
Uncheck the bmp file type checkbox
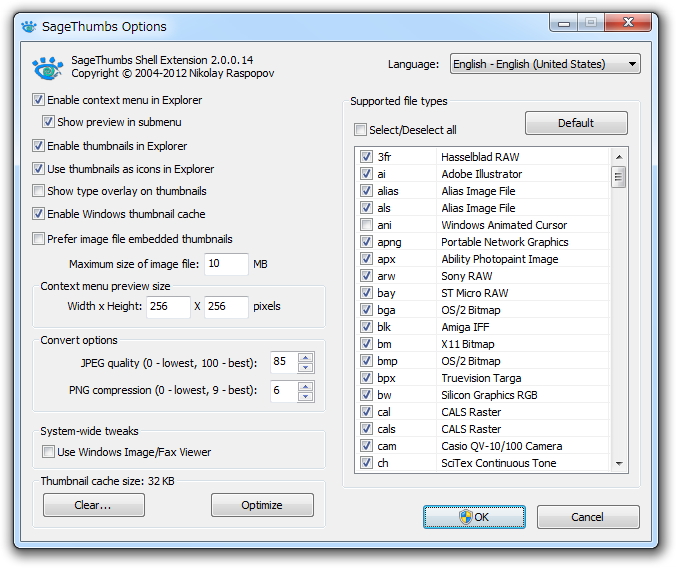click(x=366, y=361)
